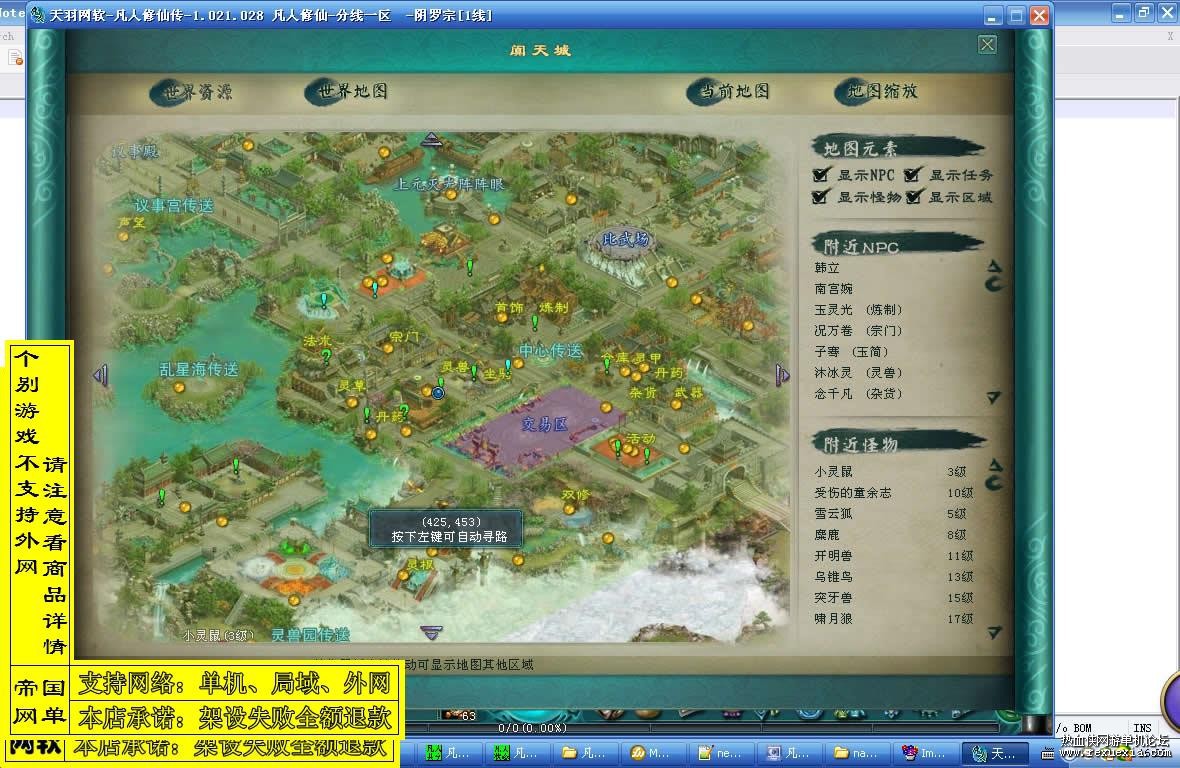Click the 比武场 arena icon on map
The height and width of the screenshot is (768, 1180).
pos(625,240)
